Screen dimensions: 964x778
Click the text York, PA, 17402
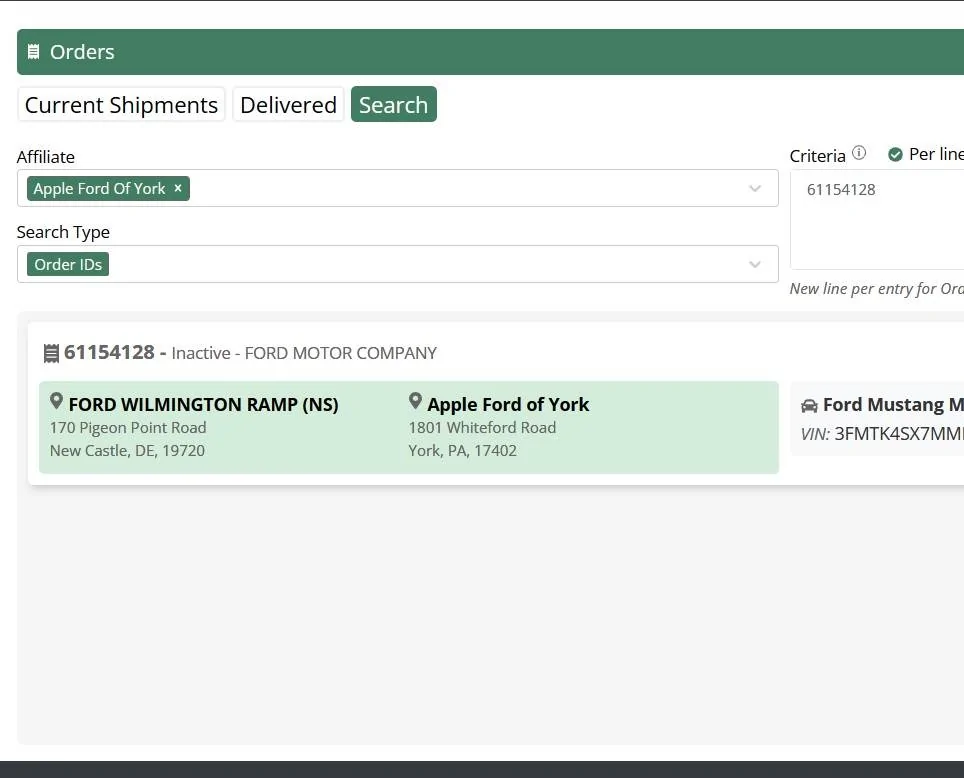pyautogui.click(x=462, y=451)
